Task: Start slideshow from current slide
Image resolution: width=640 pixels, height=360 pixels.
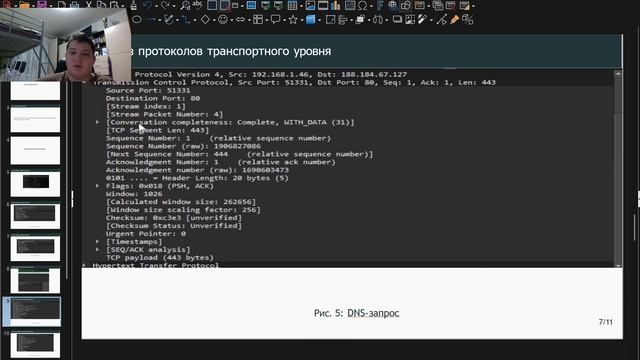Action: (278, 5)
